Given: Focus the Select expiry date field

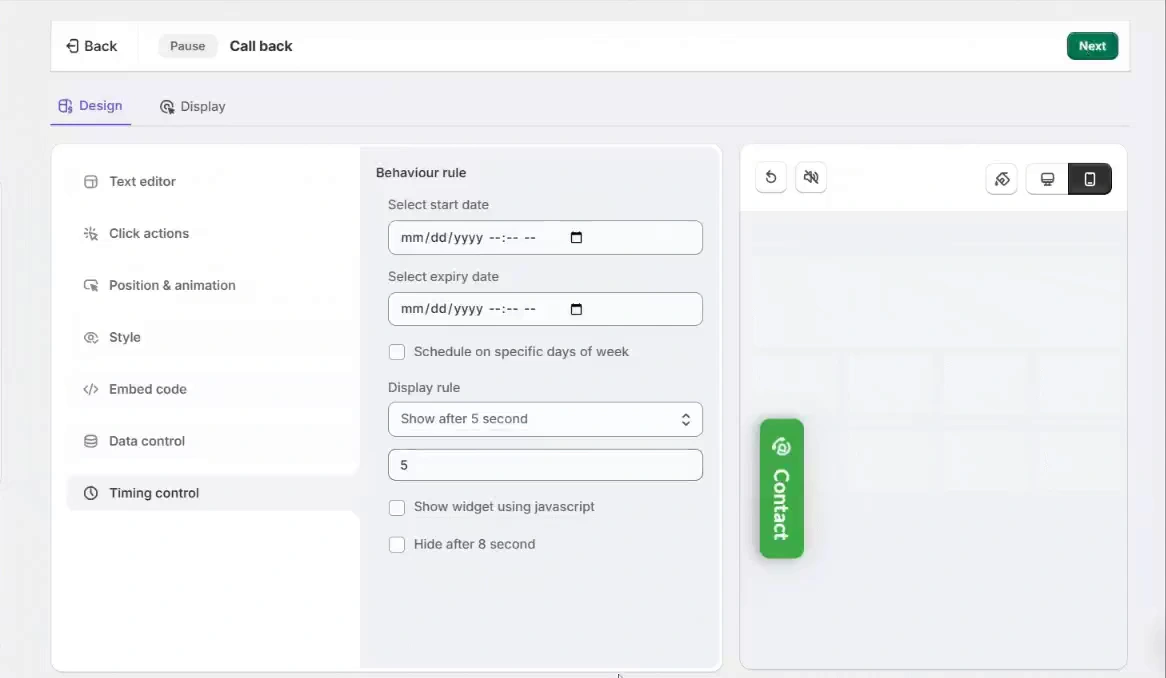Looking at the screenshot, I should (545, 309).
